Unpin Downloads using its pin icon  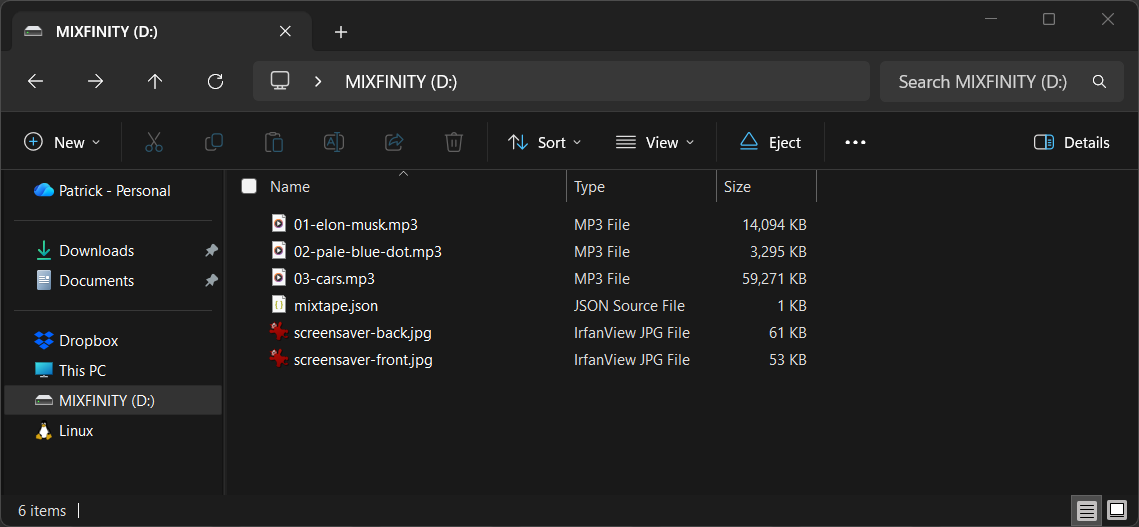(x=211, y=251)
